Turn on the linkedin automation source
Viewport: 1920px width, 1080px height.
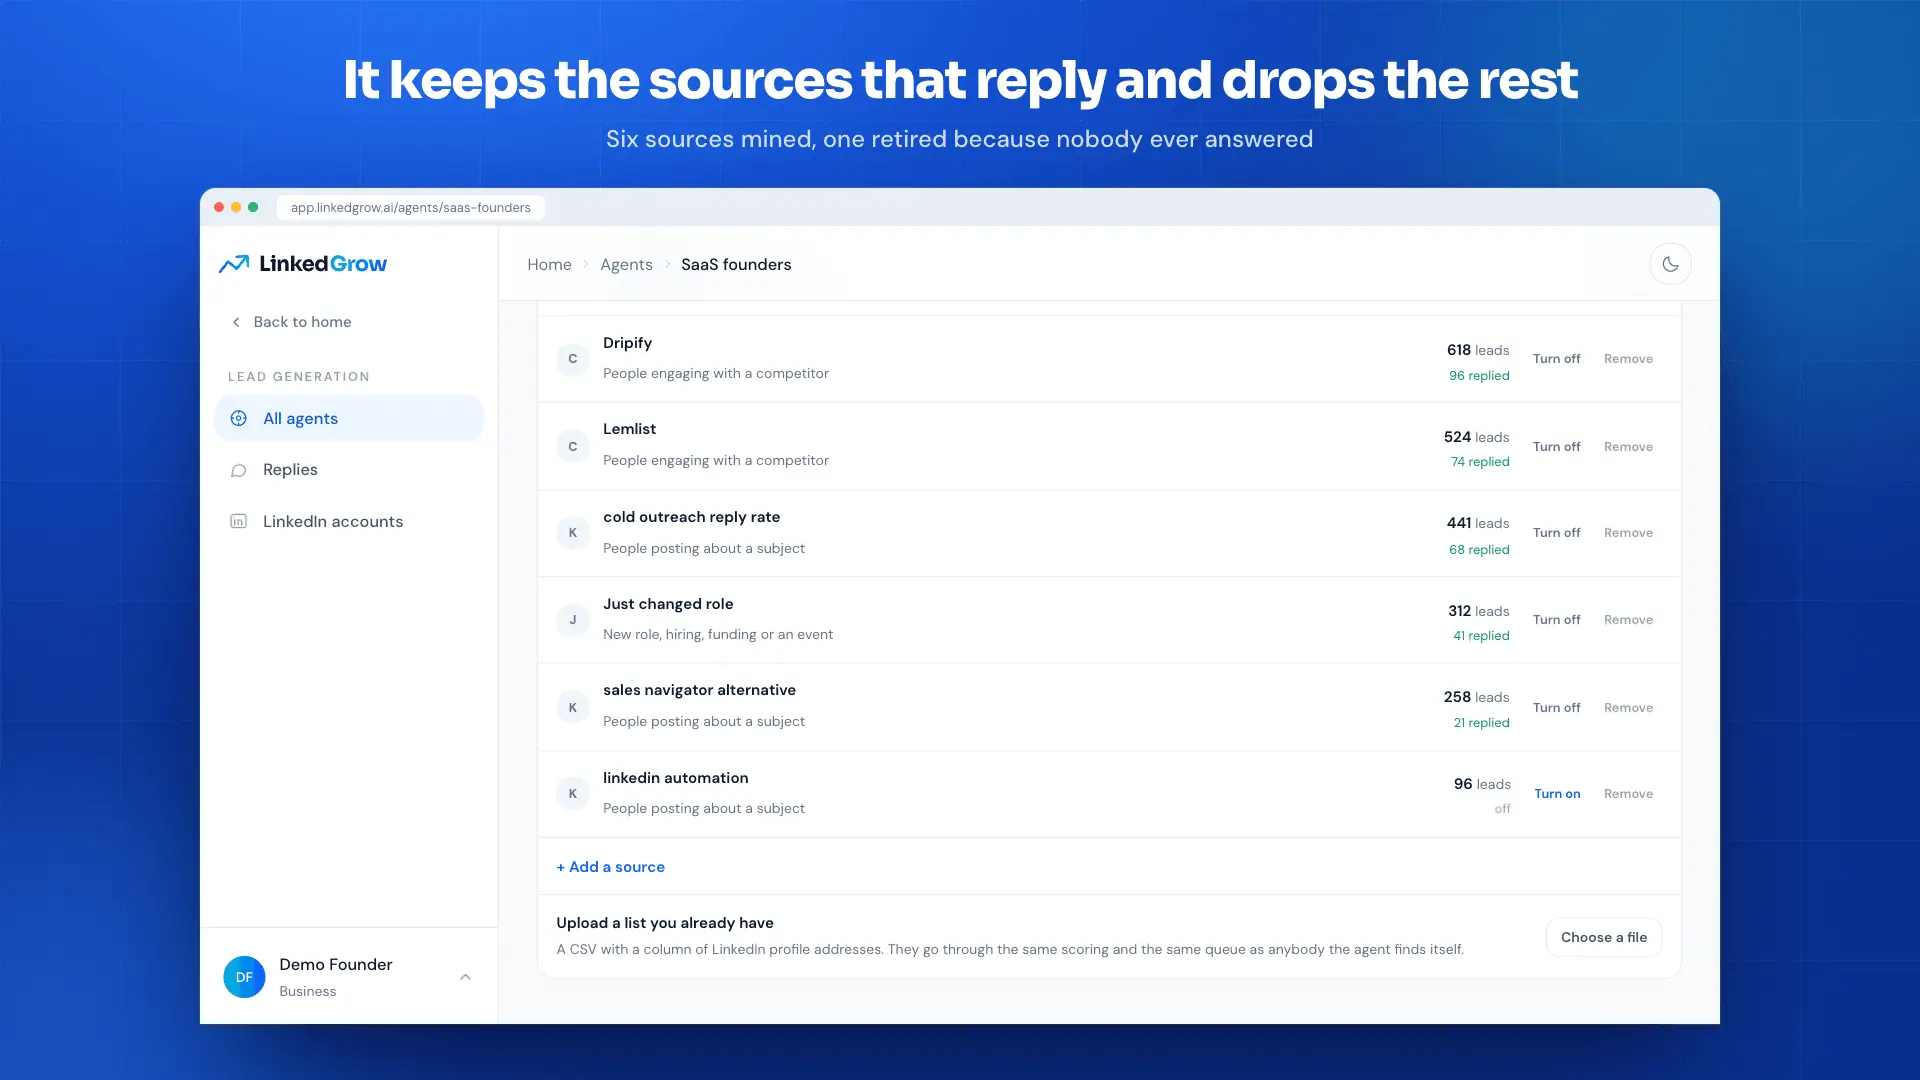1557,794
